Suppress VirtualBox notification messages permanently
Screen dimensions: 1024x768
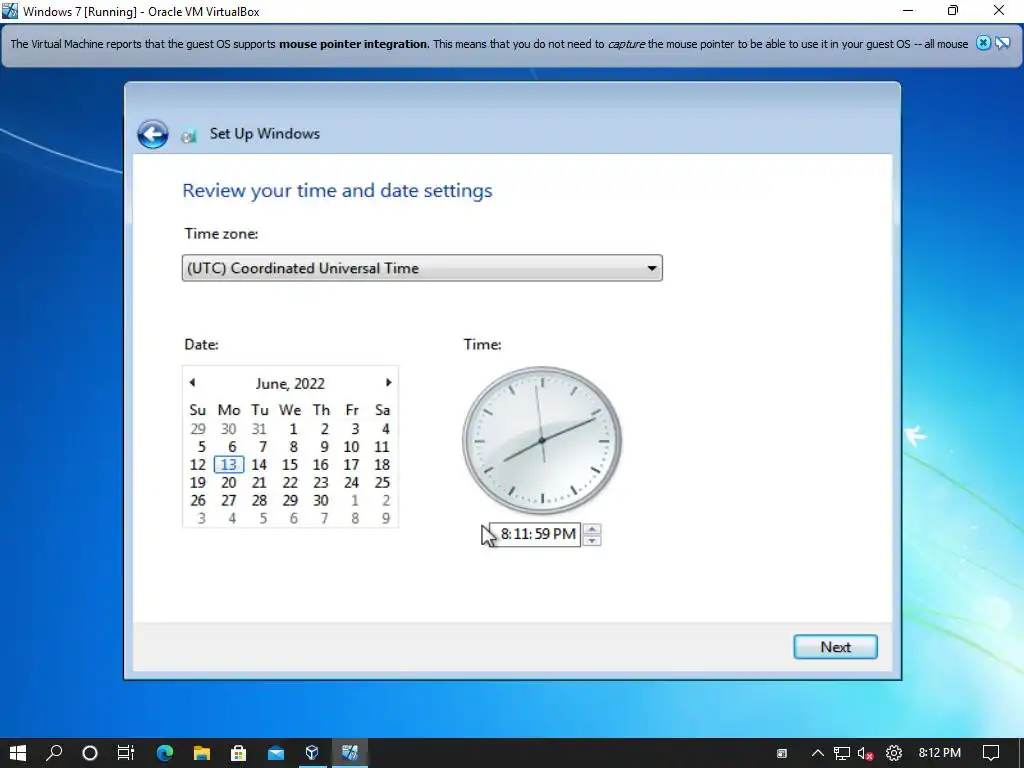click(x=1002, y=43)
